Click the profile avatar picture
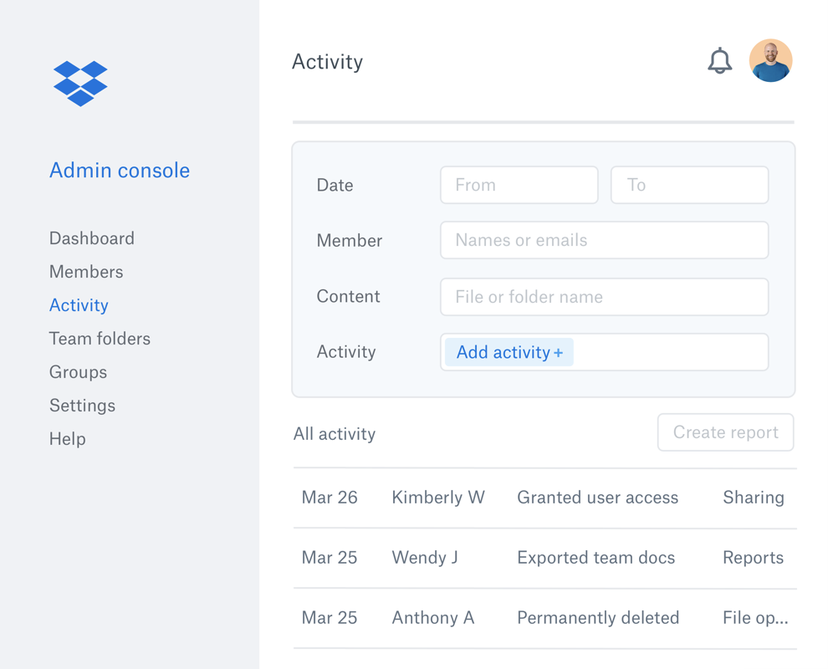Viewport: 828px width, 669px height. tap(770, 60)
